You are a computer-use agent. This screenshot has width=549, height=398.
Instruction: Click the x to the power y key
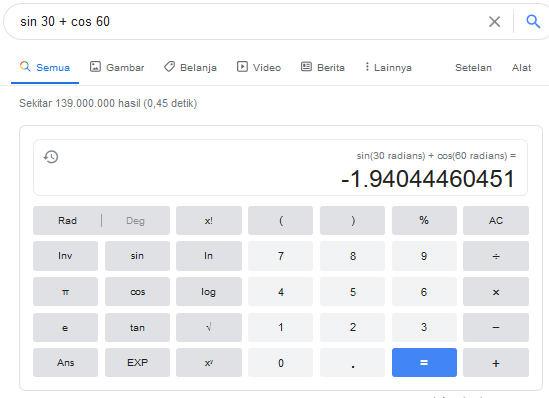209,362
